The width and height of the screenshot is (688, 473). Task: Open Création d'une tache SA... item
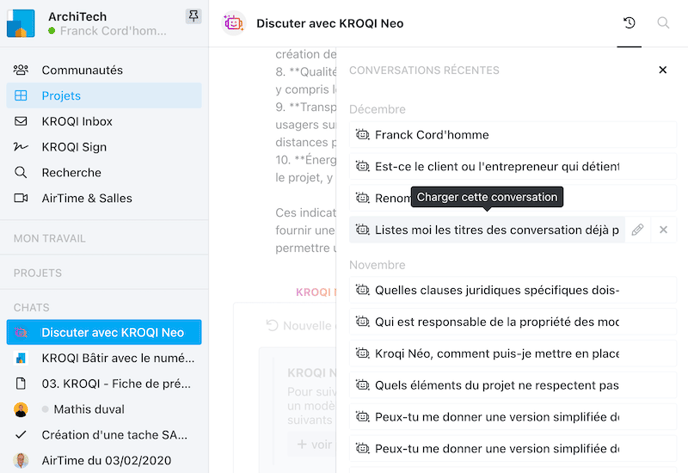coord(104,435)
